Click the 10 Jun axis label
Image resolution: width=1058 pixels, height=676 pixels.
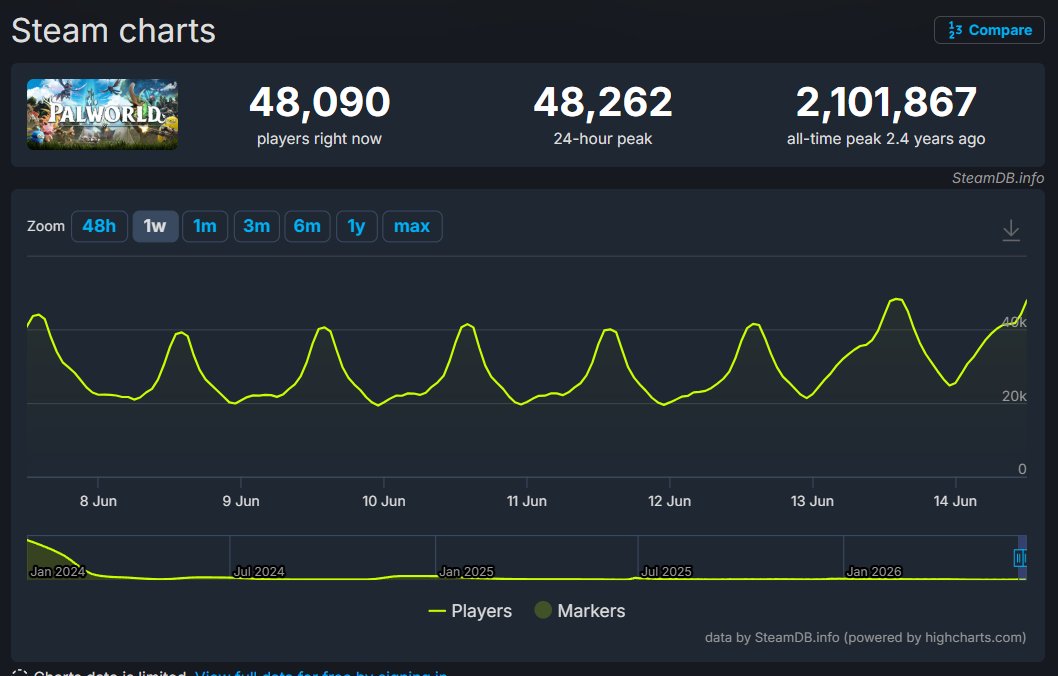(384, 501)
